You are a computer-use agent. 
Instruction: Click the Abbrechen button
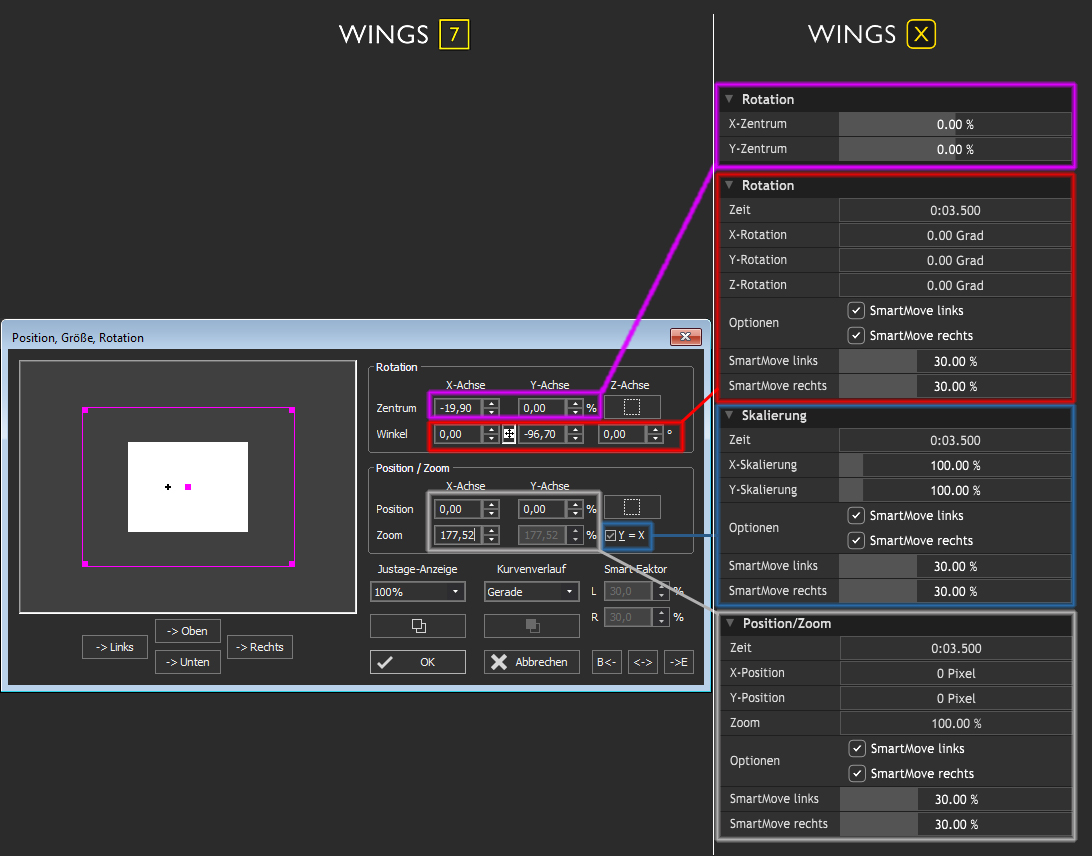pyautogui.click(x=532, y=662)
